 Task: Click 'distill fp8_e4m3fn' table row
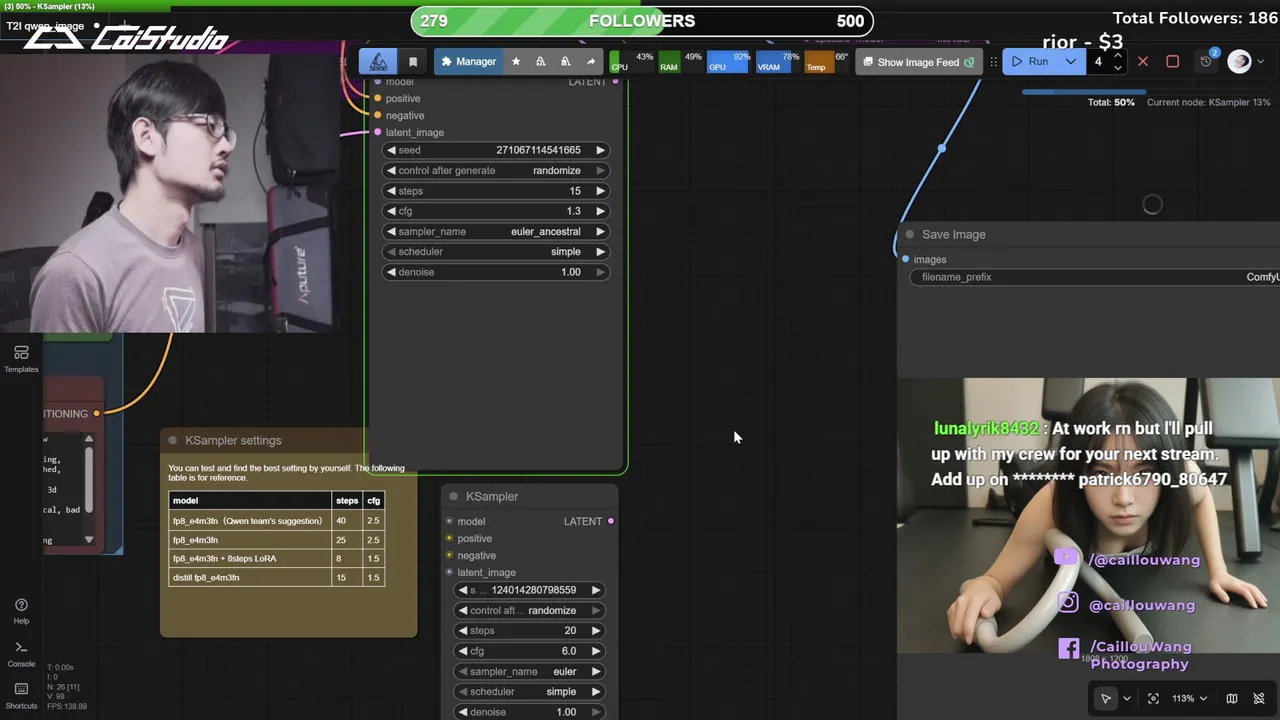point(276,577)
